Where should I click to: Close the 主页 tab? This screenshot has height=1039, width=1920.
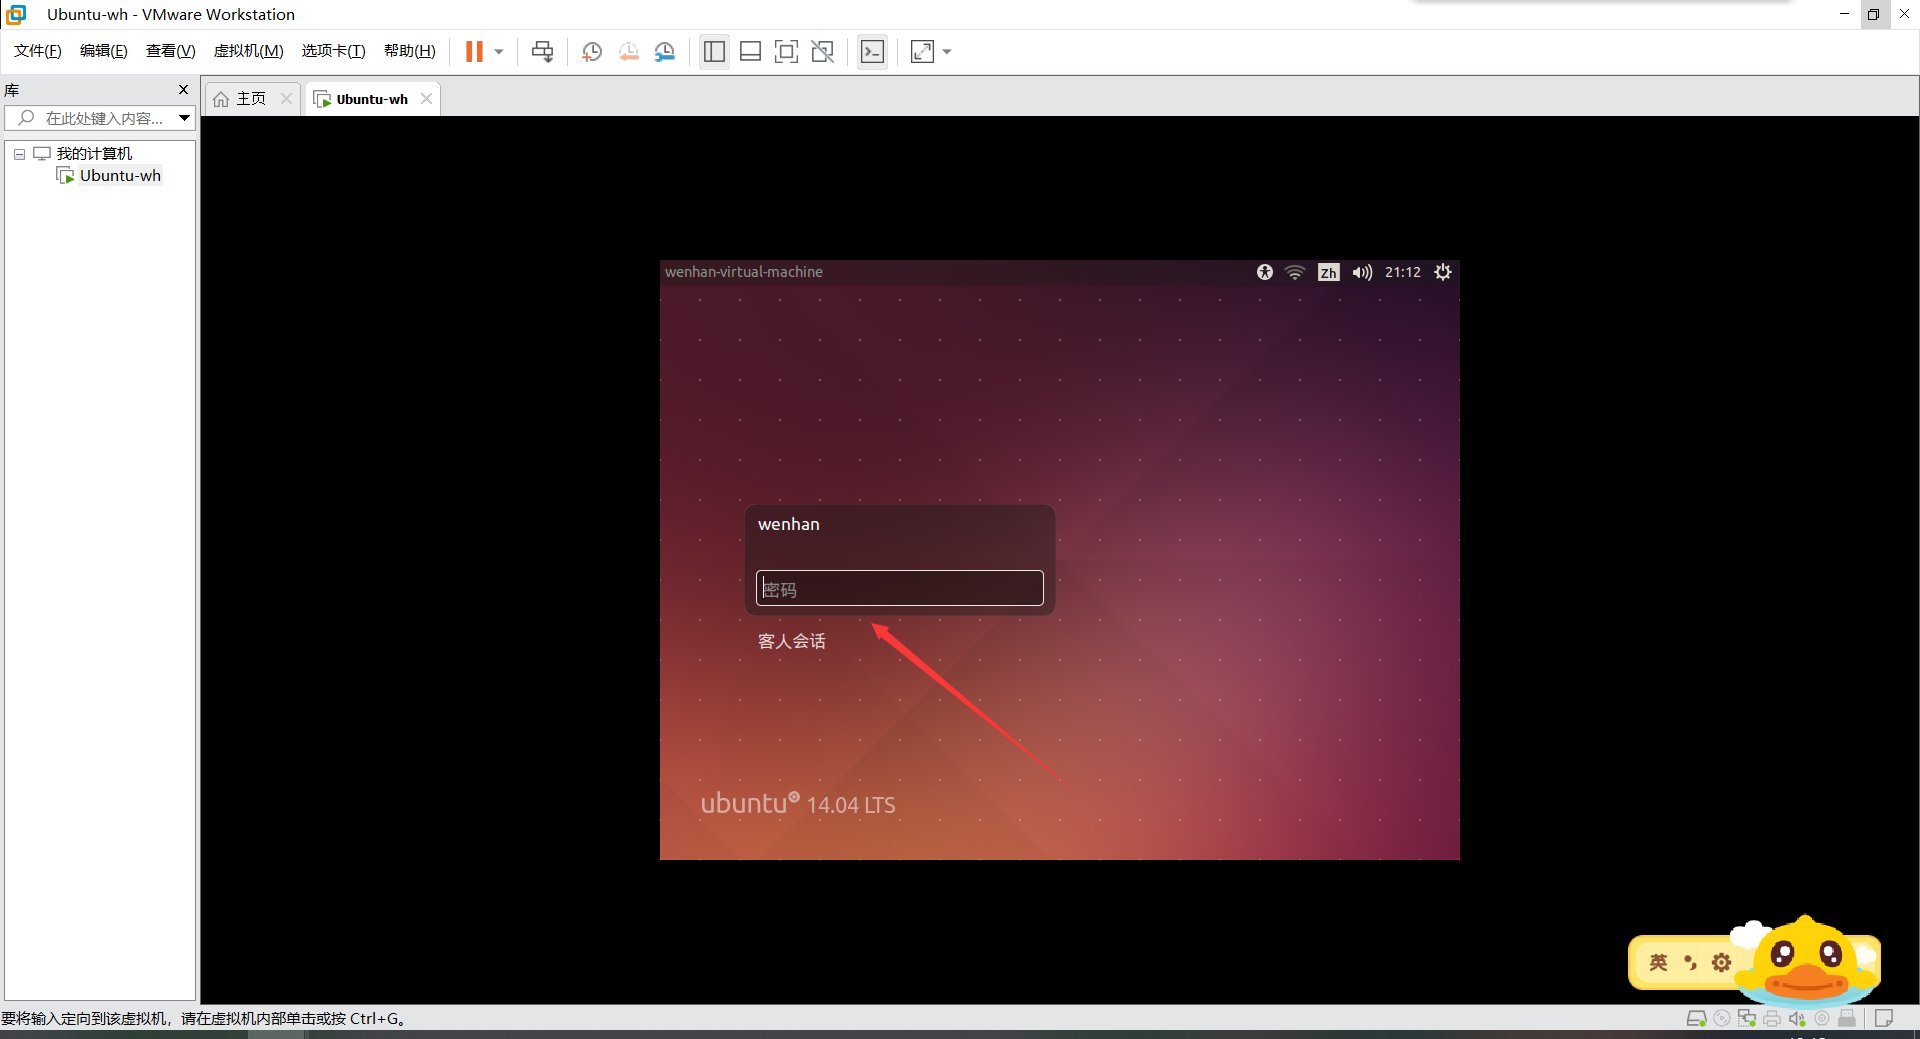click(286, 98)
